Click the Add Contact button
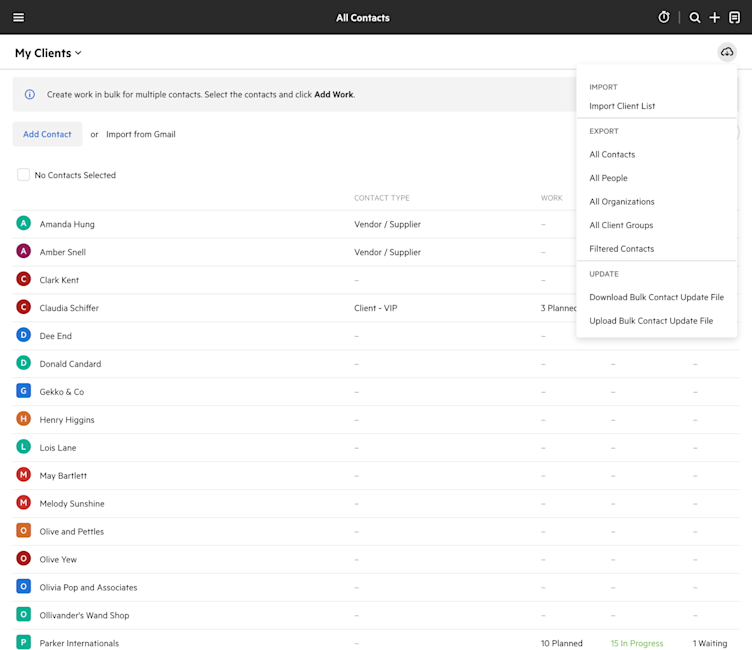 (47, 134)
